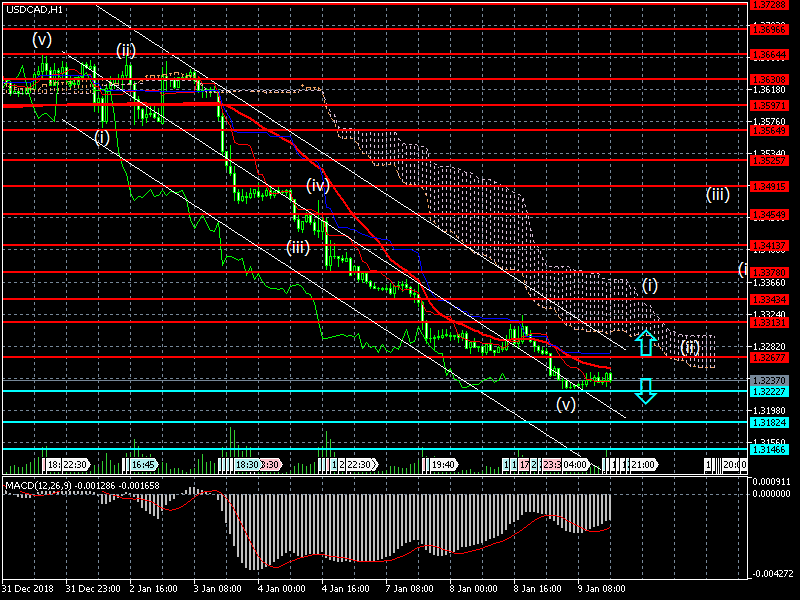
Task: Click the 04:00 news event marker
Action: 575,465
